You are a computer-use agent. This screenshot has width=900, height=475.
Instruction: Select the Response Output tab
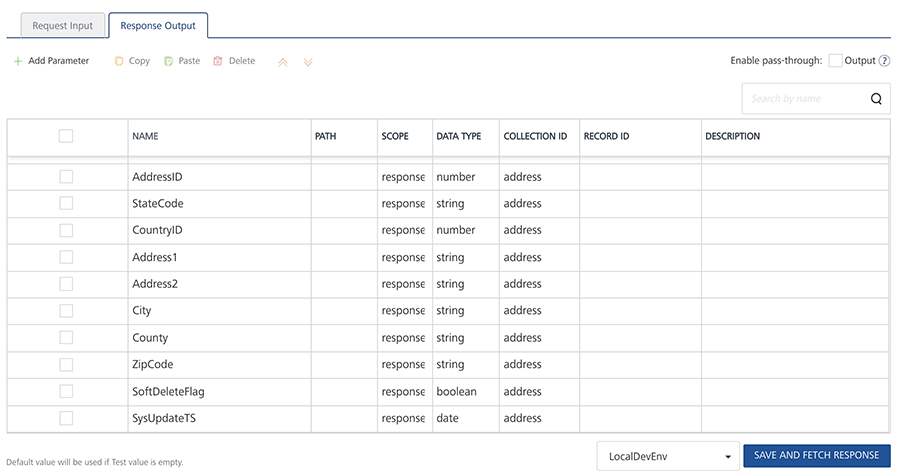[x=158, y=25]
